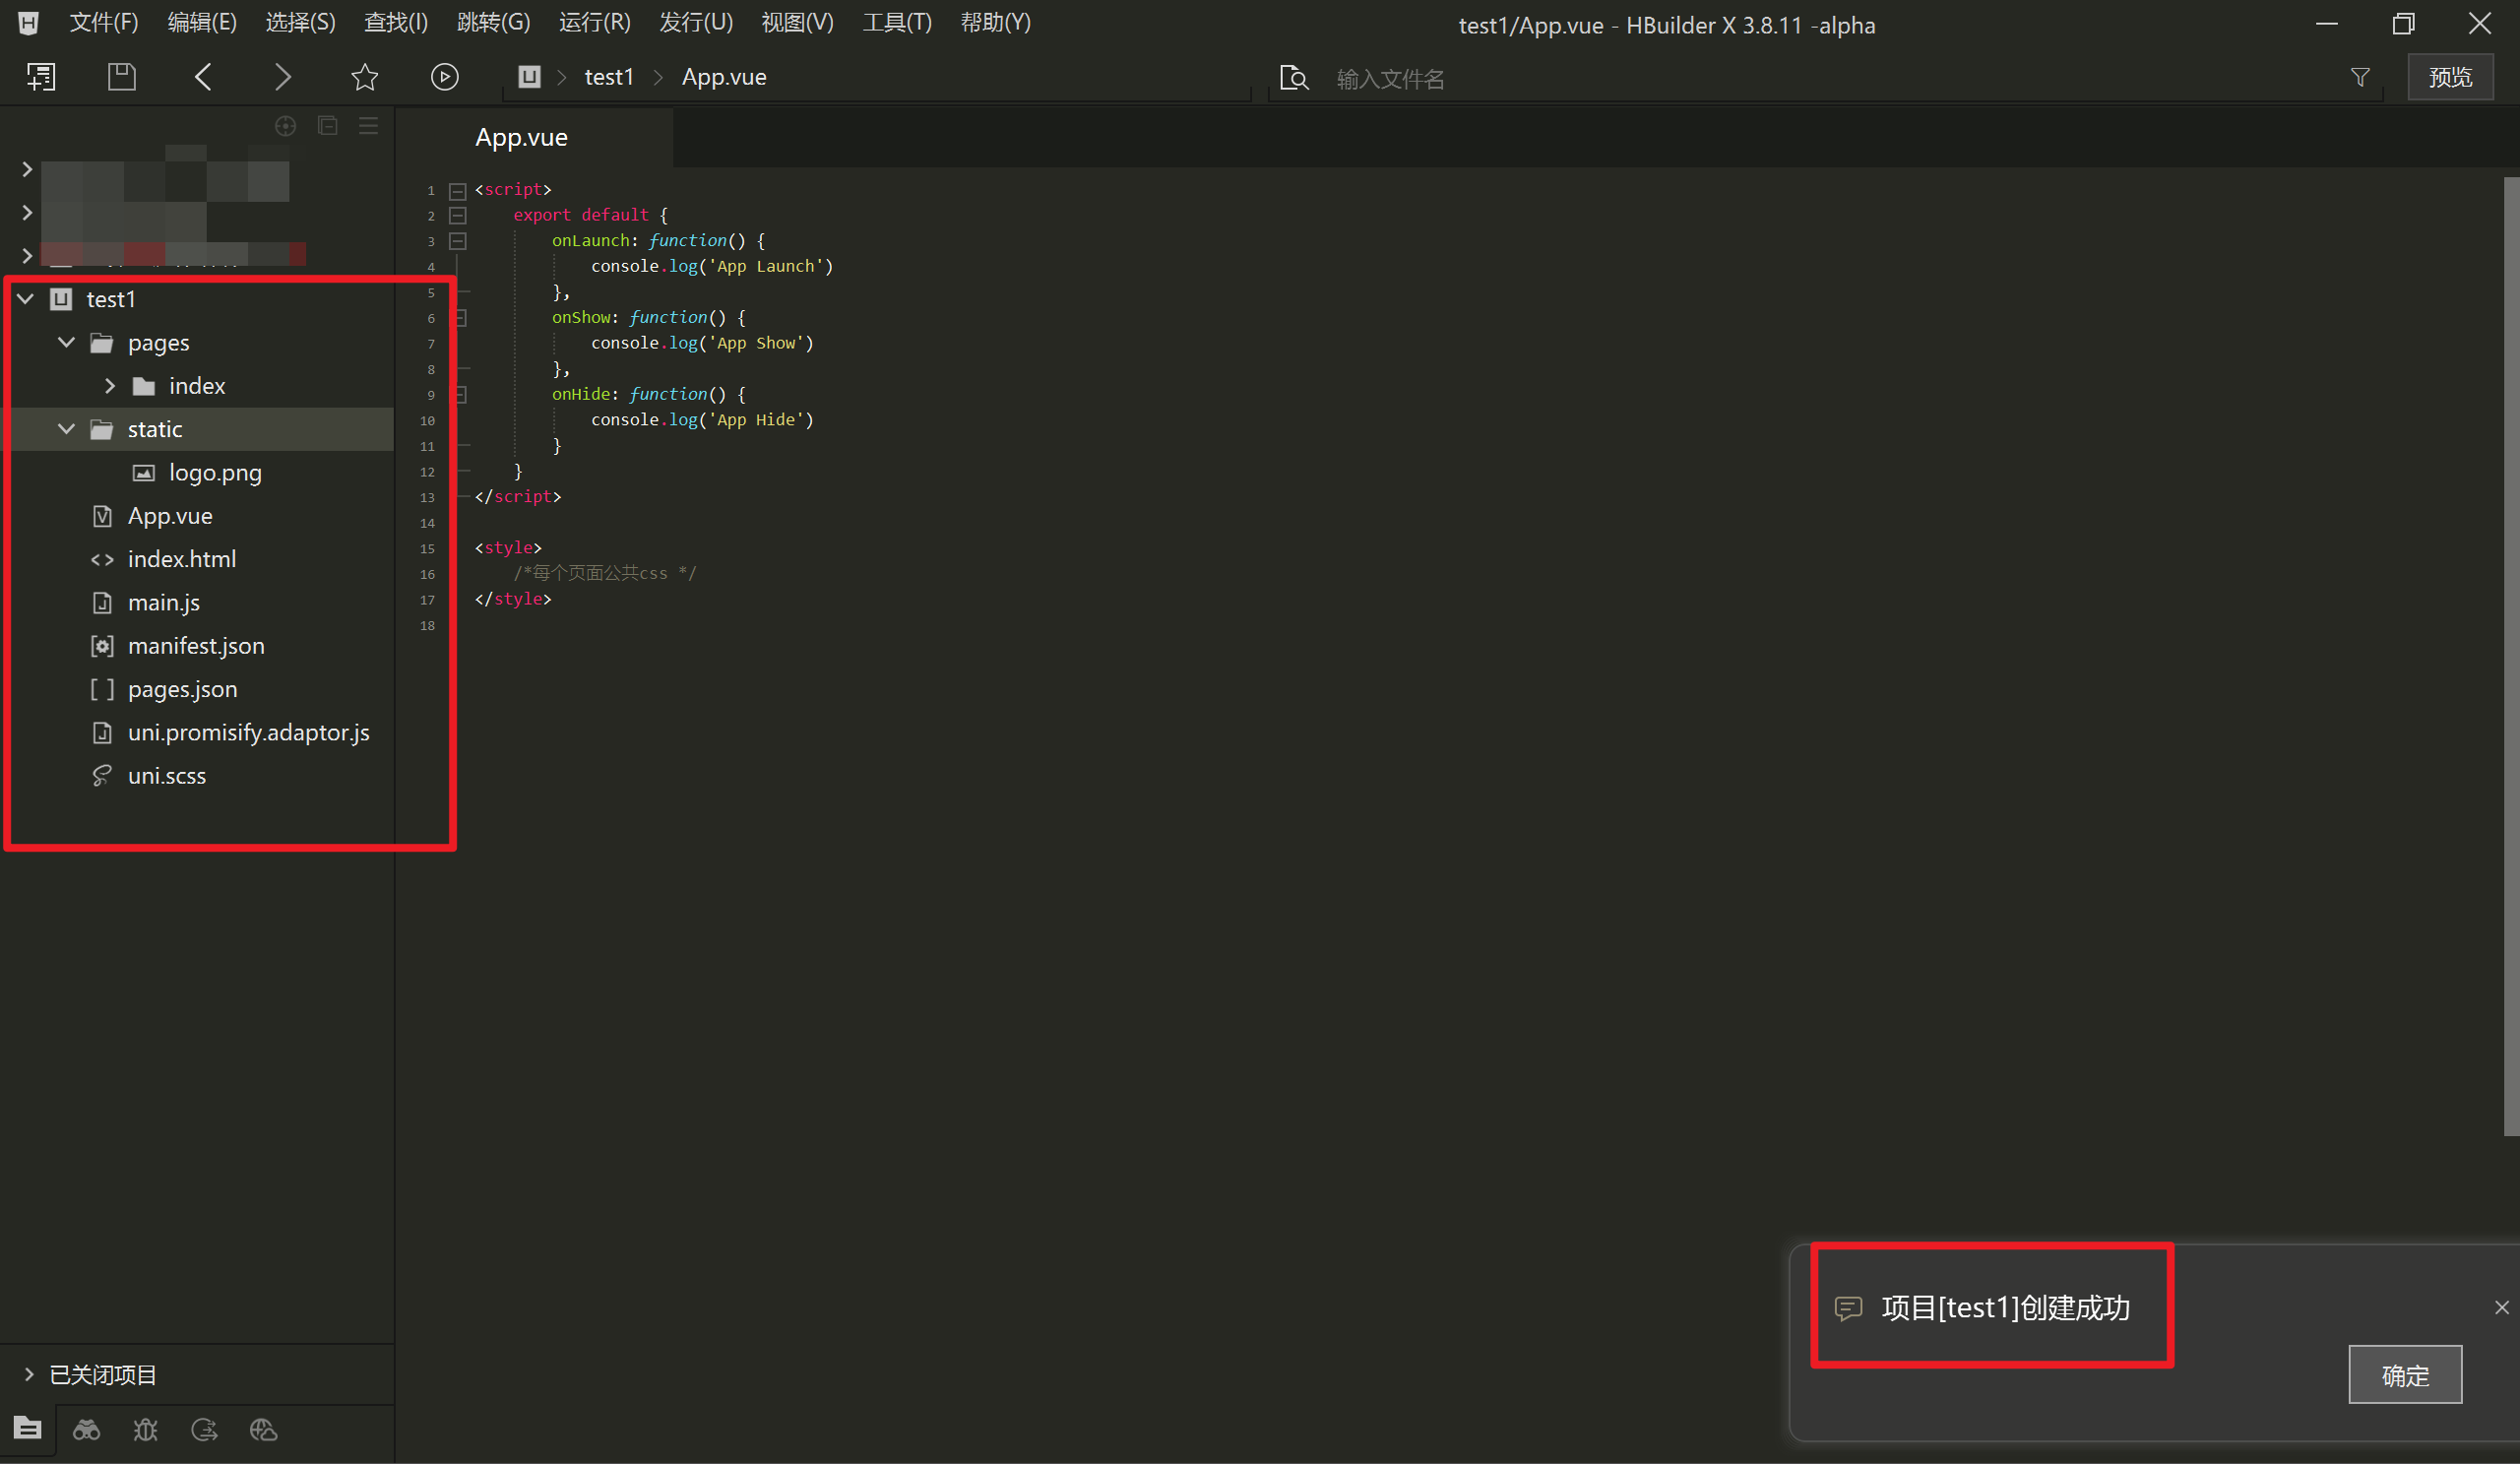
Task: Open the project manager menu icon
Action: 368,126
